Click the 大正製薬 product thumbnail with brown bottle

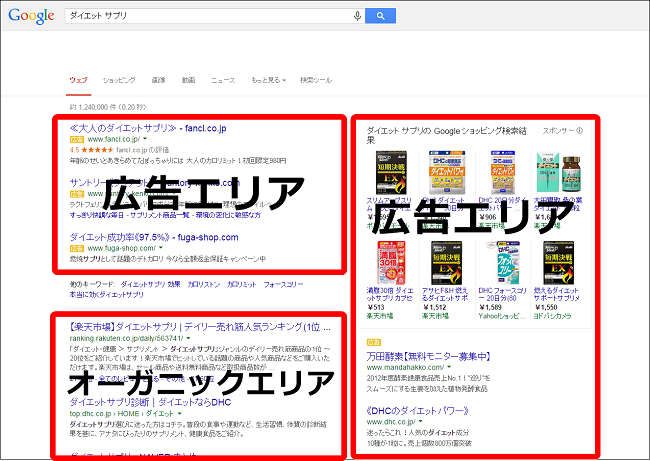(x=558, y=173)
